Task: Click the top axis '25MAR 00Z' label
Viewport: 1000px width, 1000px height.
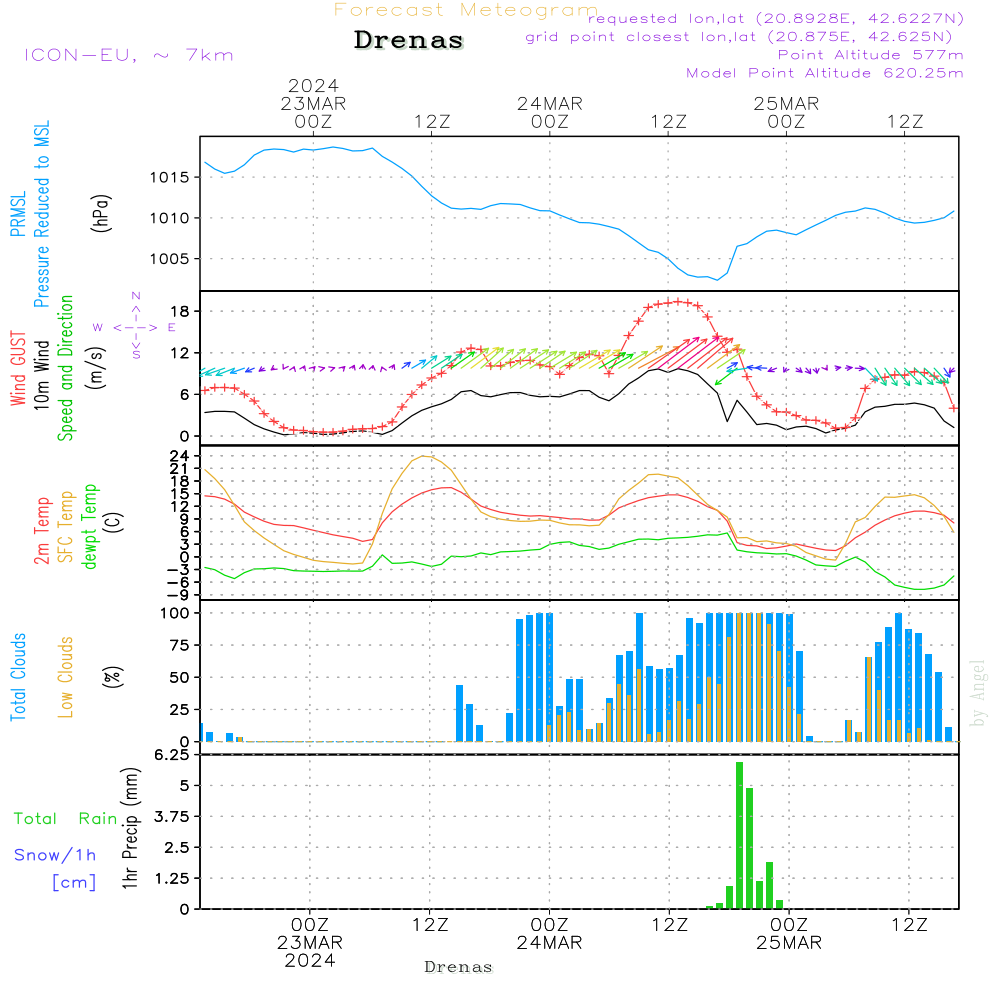Action: (x=786, y=112)
